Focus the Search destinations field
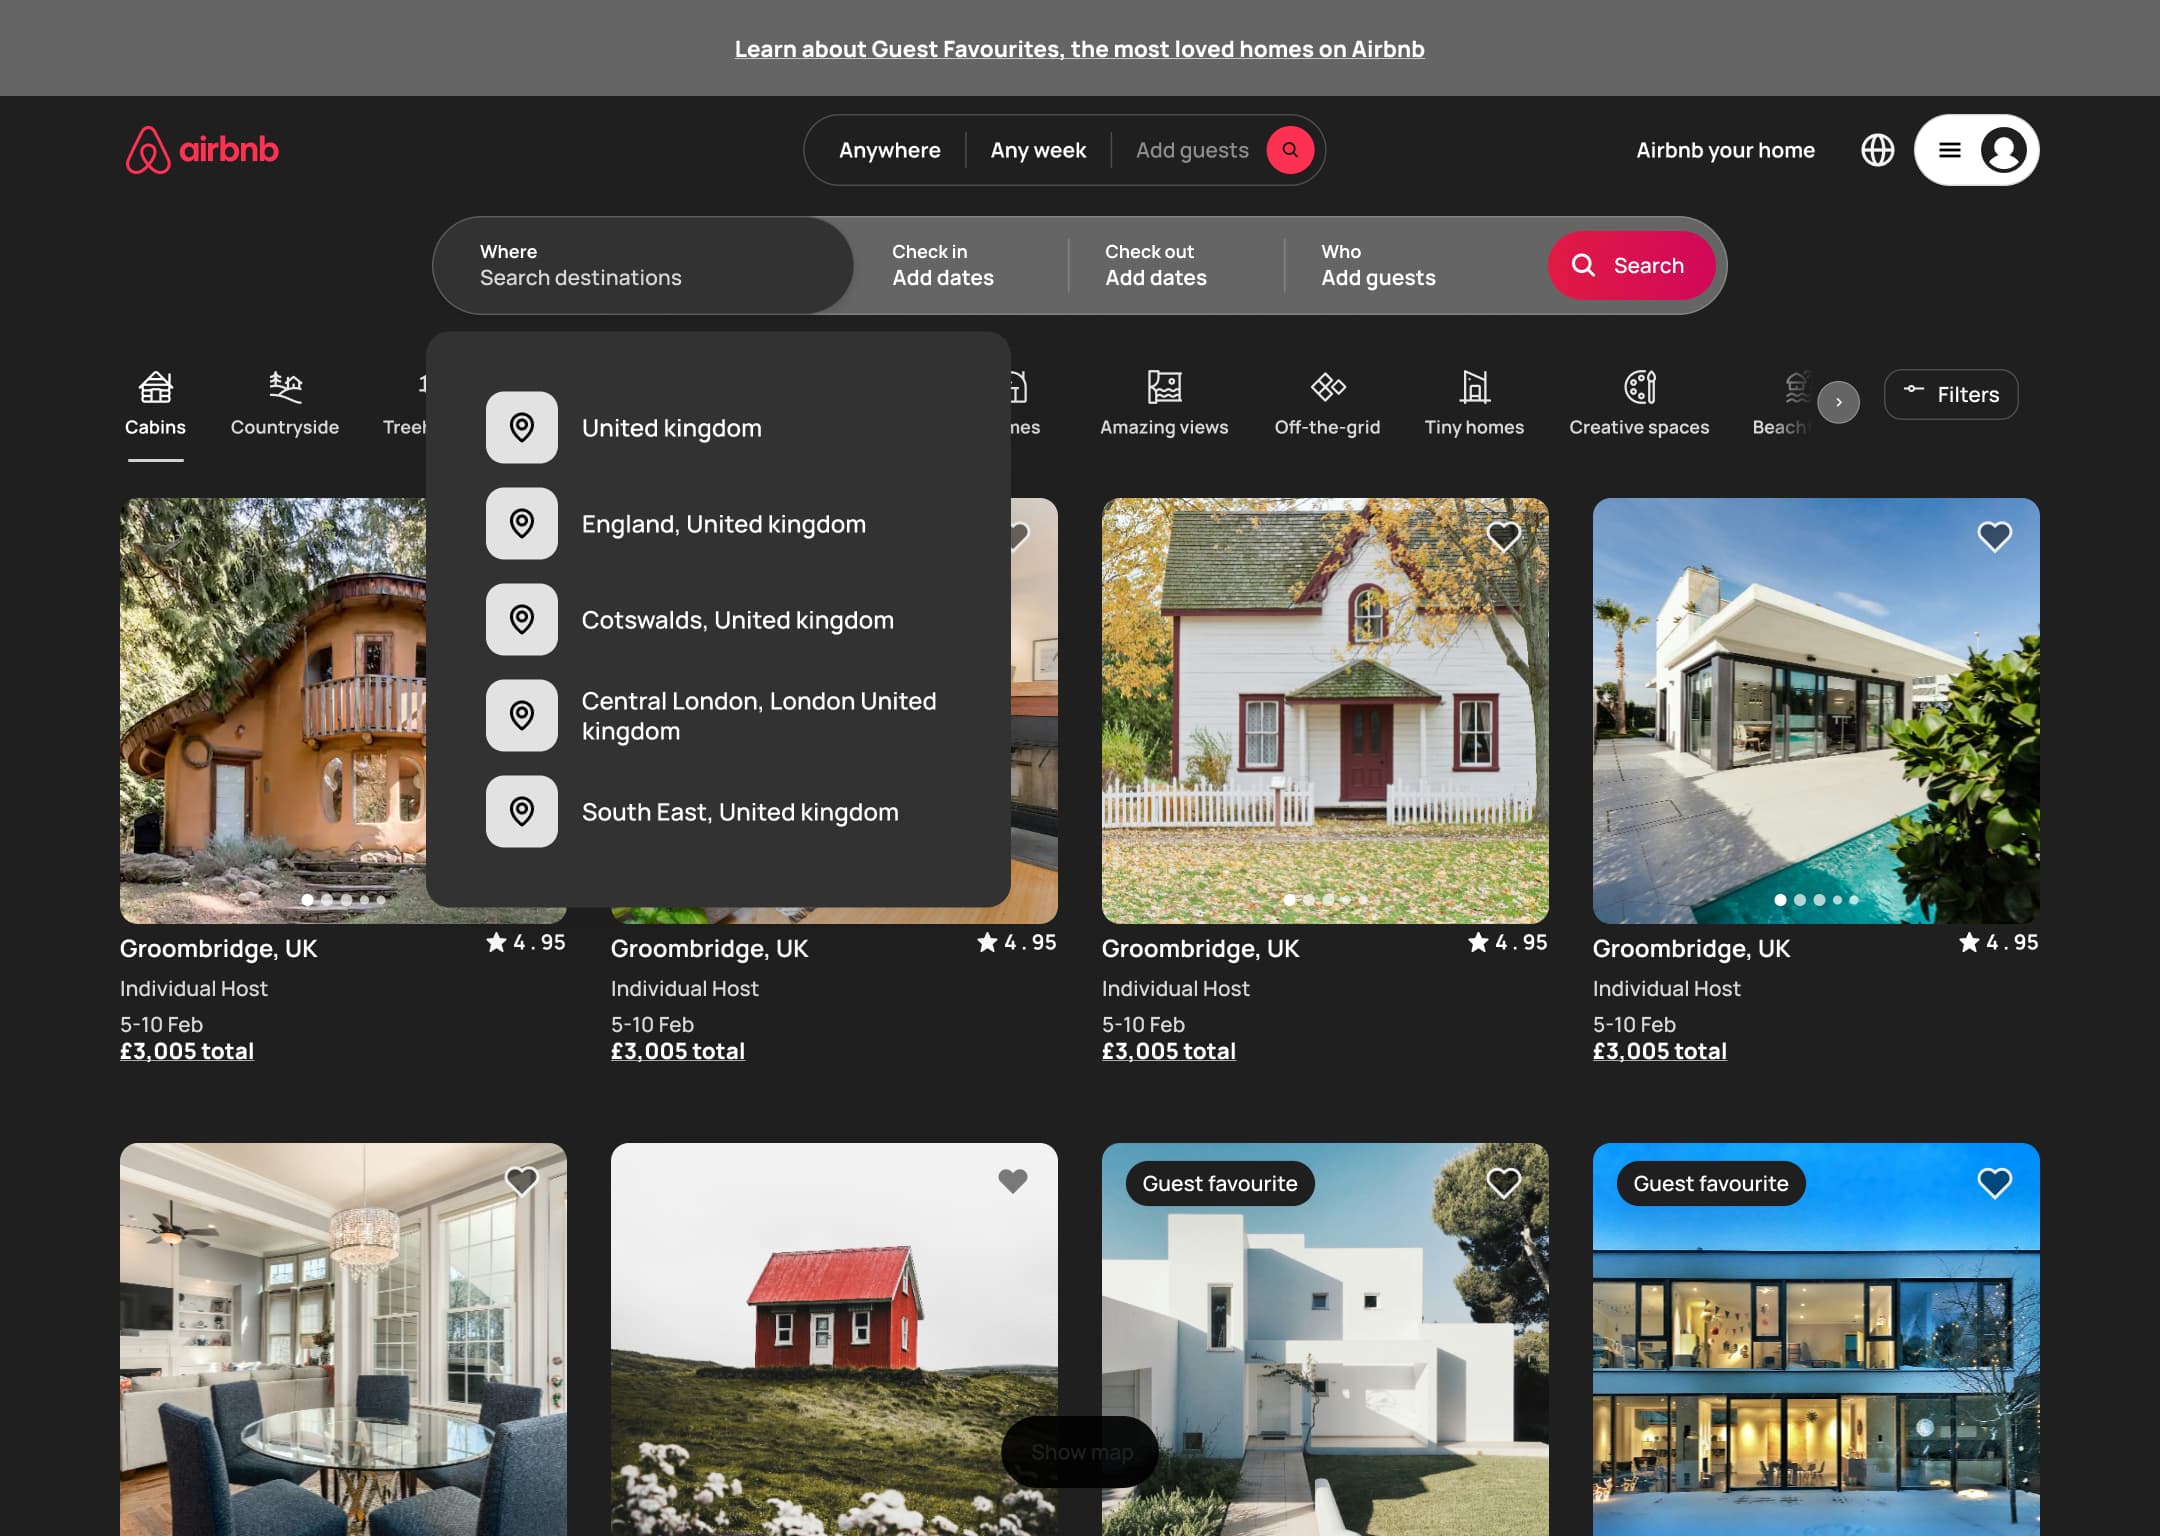The image size is (2160, 1536). (x=643, y=265)
